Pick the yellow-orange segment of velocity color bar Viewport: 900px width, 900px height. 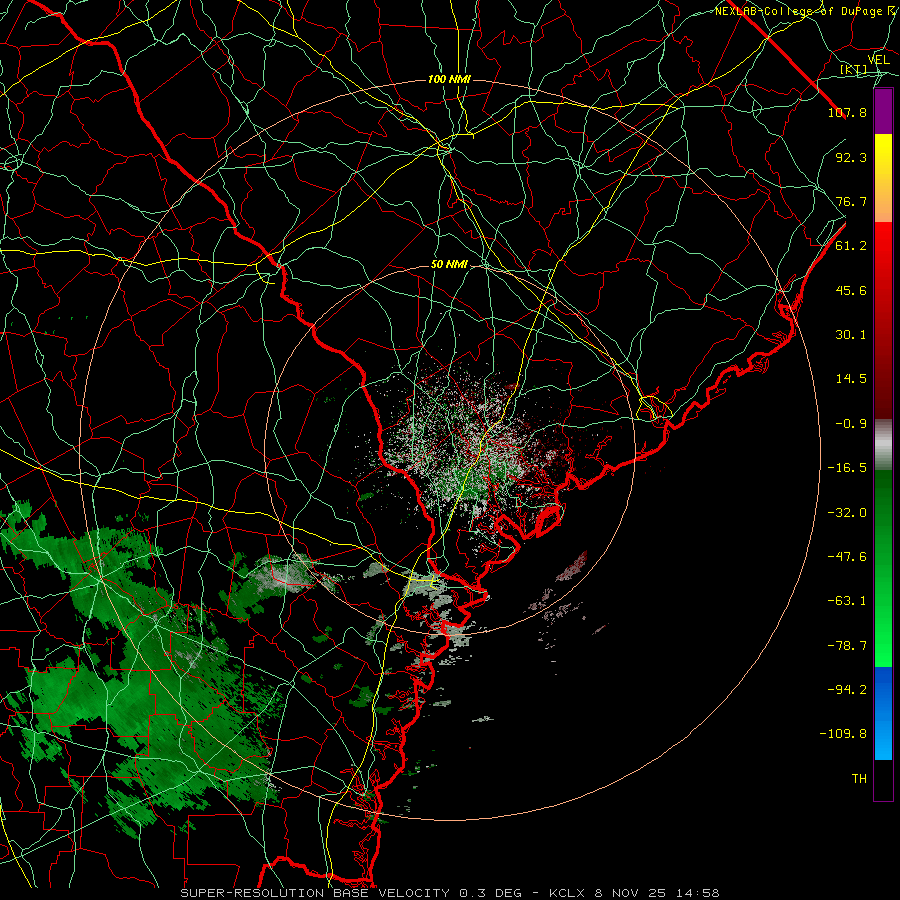pyautogui.click(x=883, y=178)
